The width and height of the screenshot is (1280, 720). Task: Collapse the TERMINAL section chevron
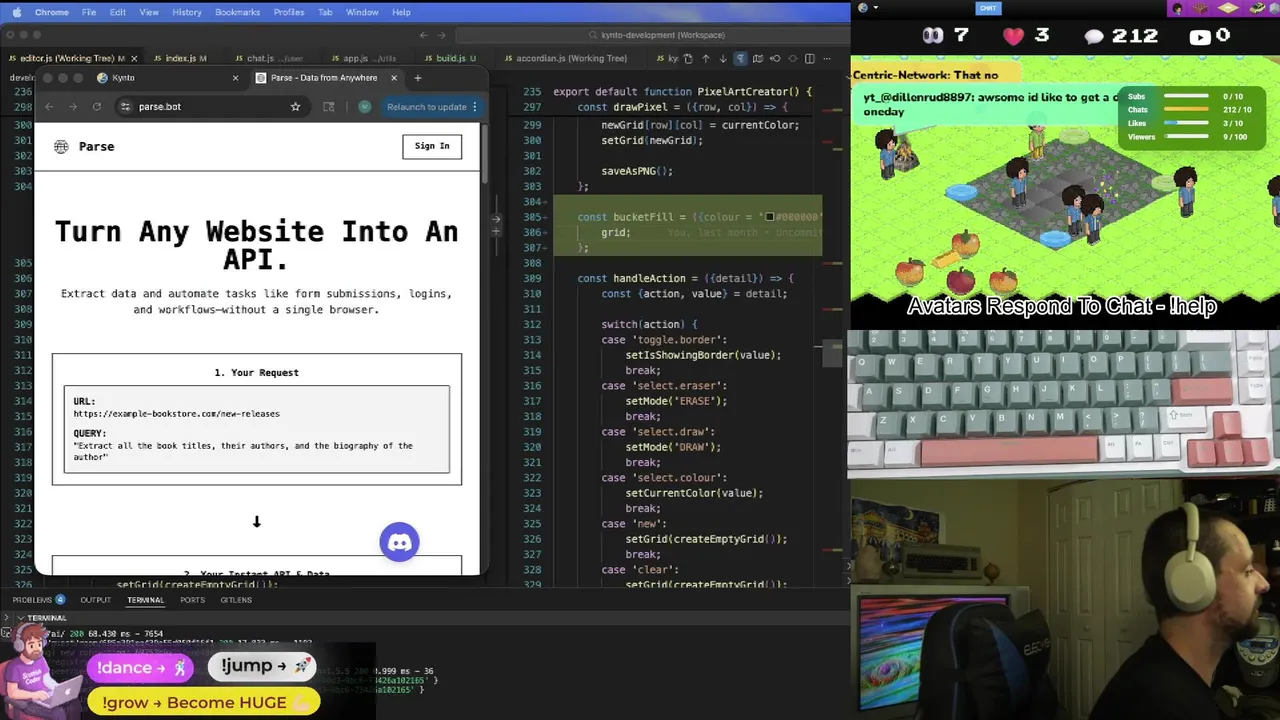coord(20,618)
